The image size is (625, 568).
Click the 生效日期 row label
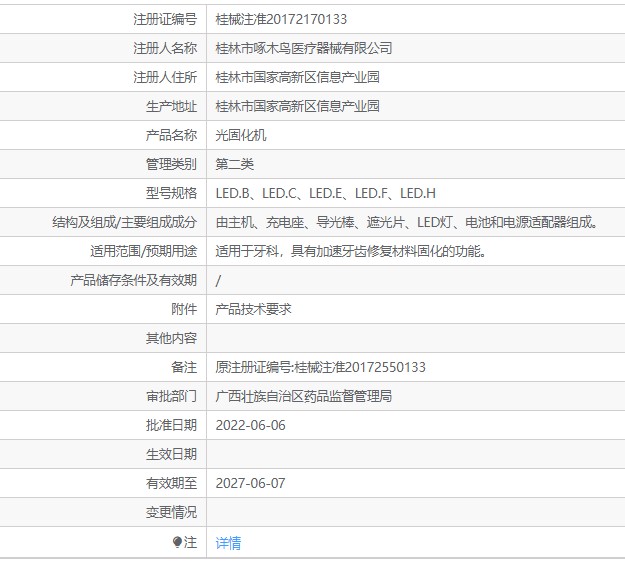[x=171, y=454]
